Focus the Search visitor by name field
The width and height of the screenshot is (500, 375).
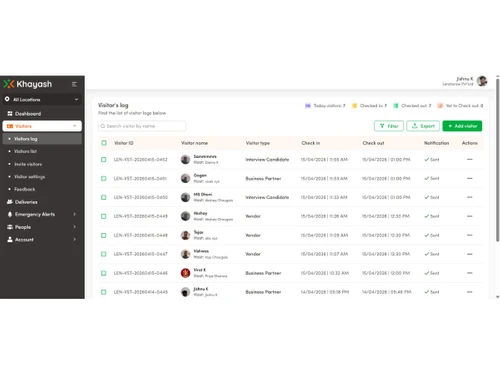tap(142, 126)
